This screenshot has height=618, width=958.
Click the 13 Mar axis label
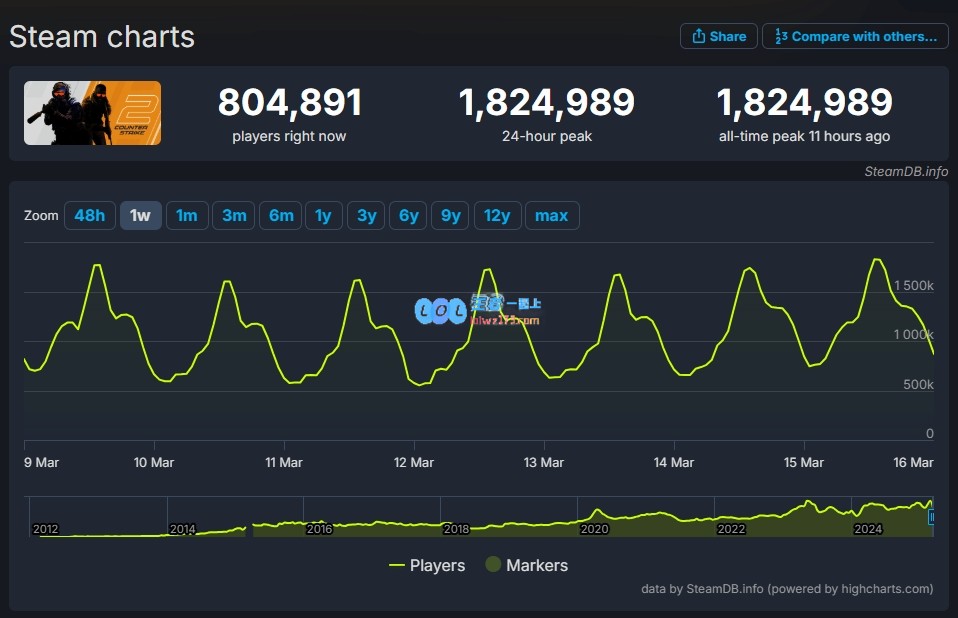[x=544, y=462]
